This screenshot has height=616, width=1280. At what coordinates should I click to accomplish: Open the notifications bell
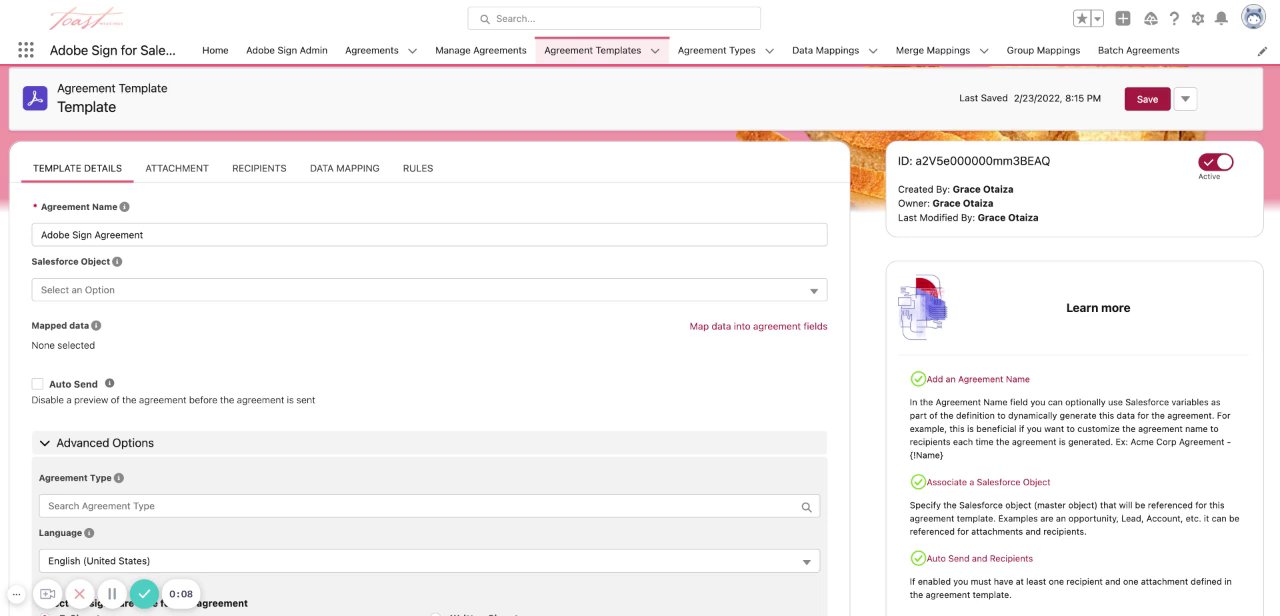click(x=1221, y=18)
